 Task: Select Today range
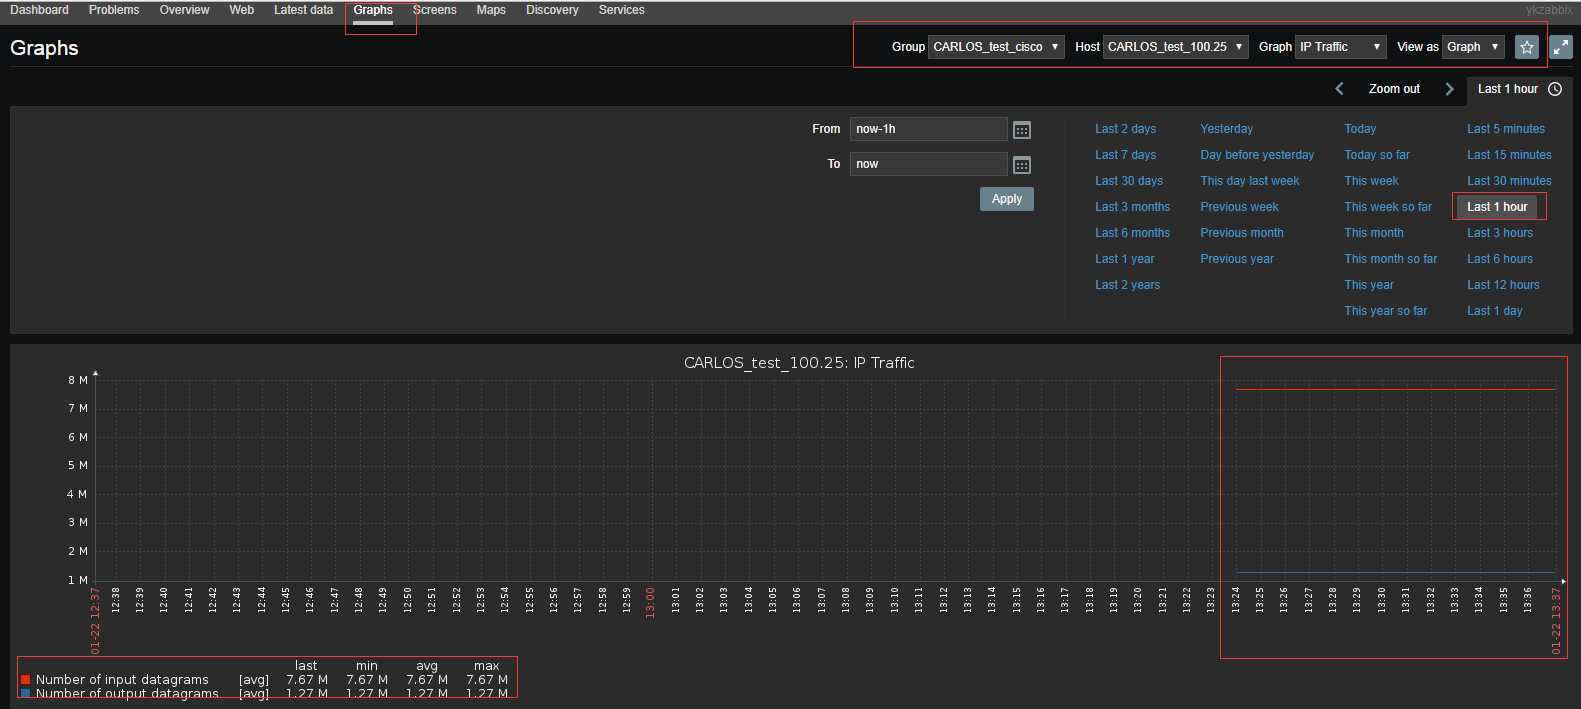1360,129
